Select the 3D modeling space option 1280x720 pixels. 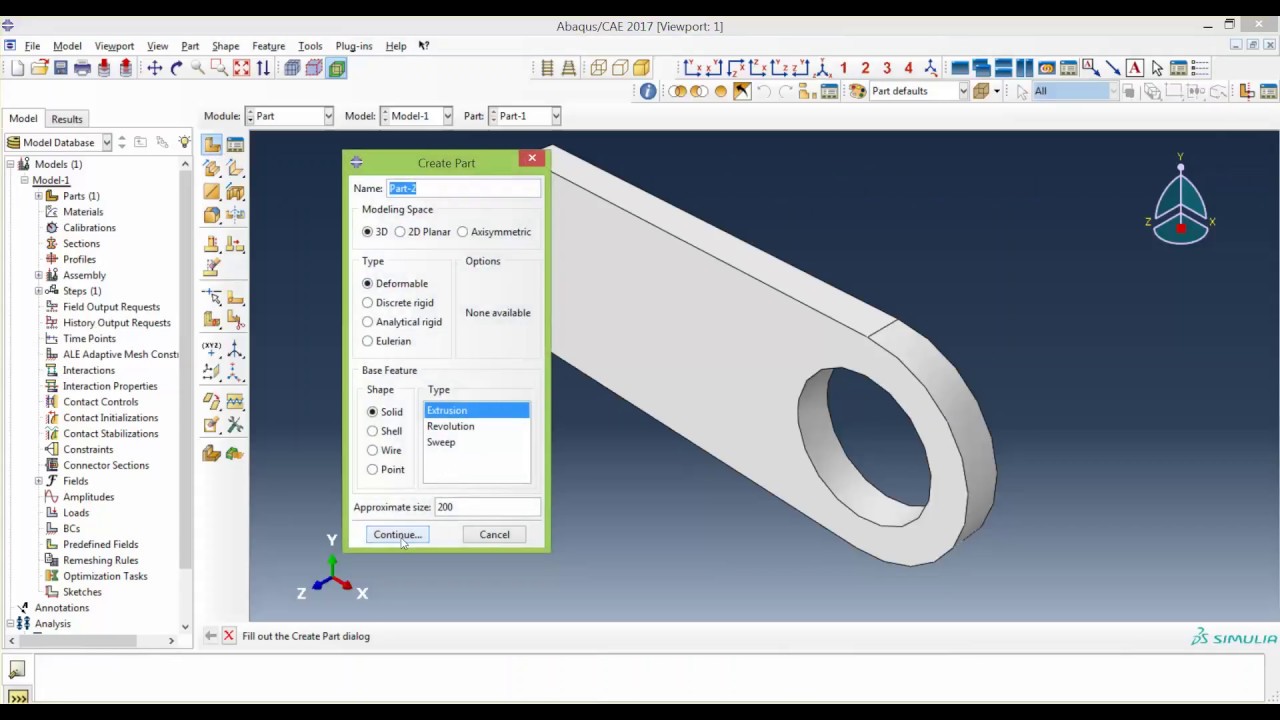coord(375,232)
